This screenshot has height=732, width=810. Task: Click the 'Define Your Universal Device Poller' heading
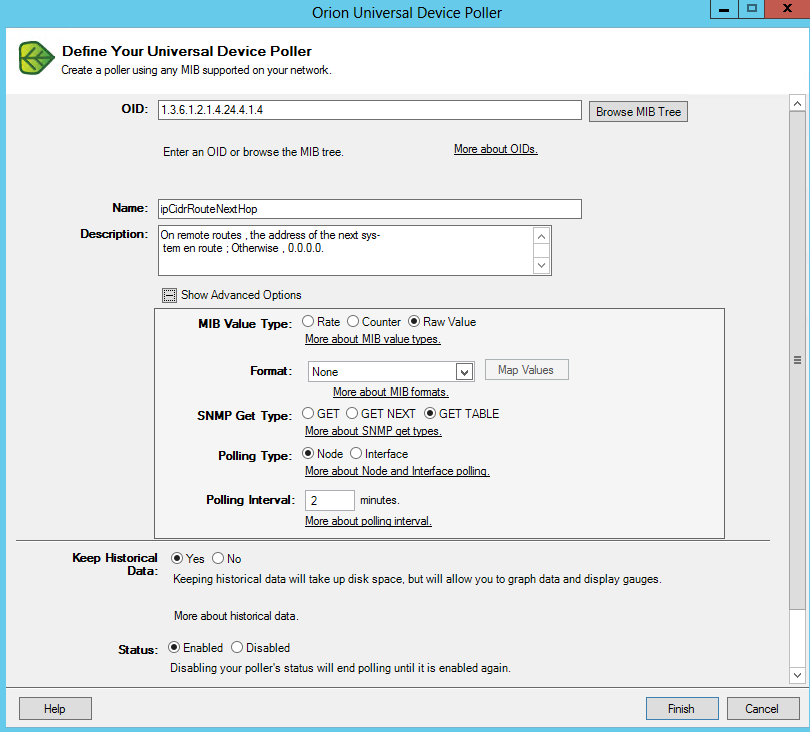[186, 51]
